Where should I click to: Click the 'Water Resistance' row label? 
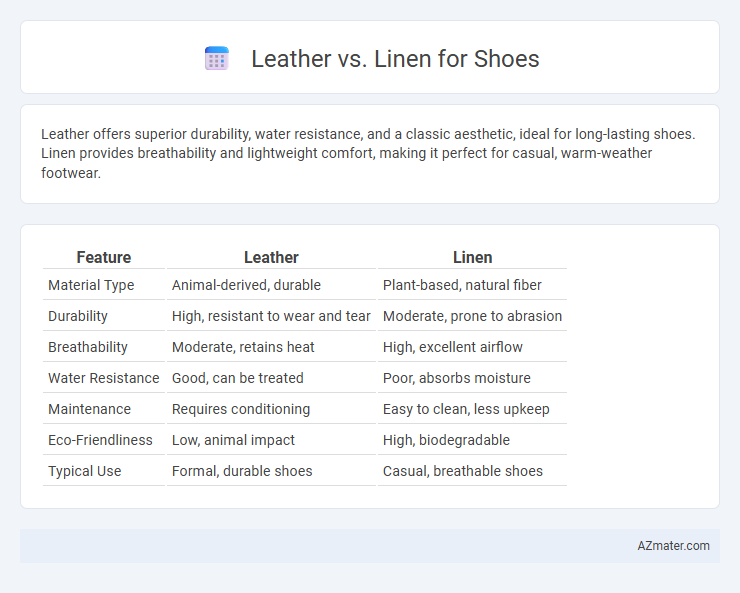pos(104,378)
